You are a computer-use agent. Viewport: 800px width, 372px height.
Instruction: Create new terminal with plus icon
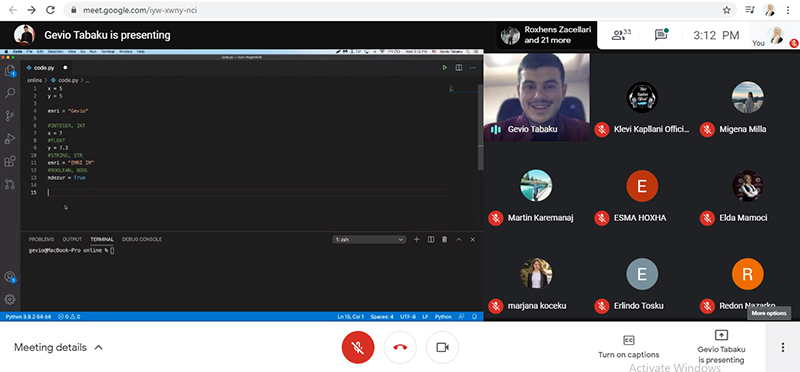[x=416, y=239]
